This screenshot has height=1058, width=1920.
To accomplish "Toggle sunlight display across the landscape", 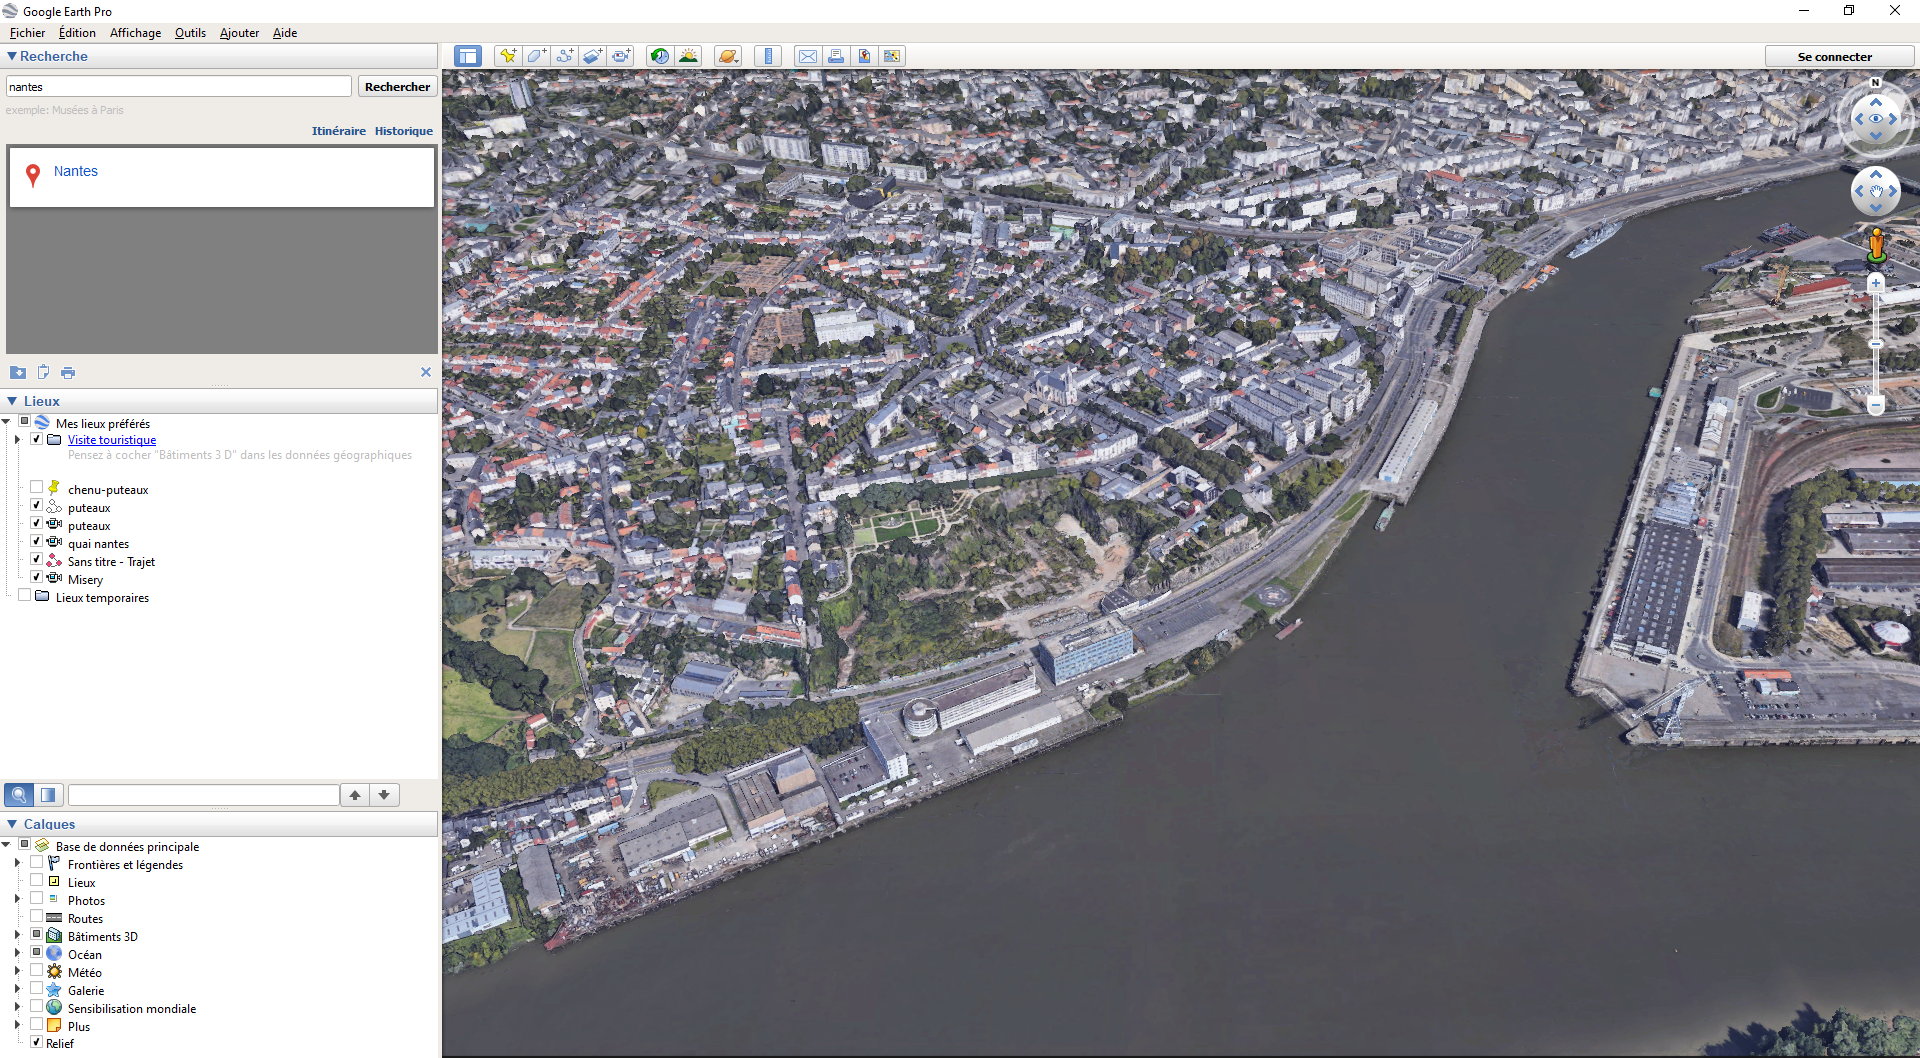I will [x=688, y=56].
